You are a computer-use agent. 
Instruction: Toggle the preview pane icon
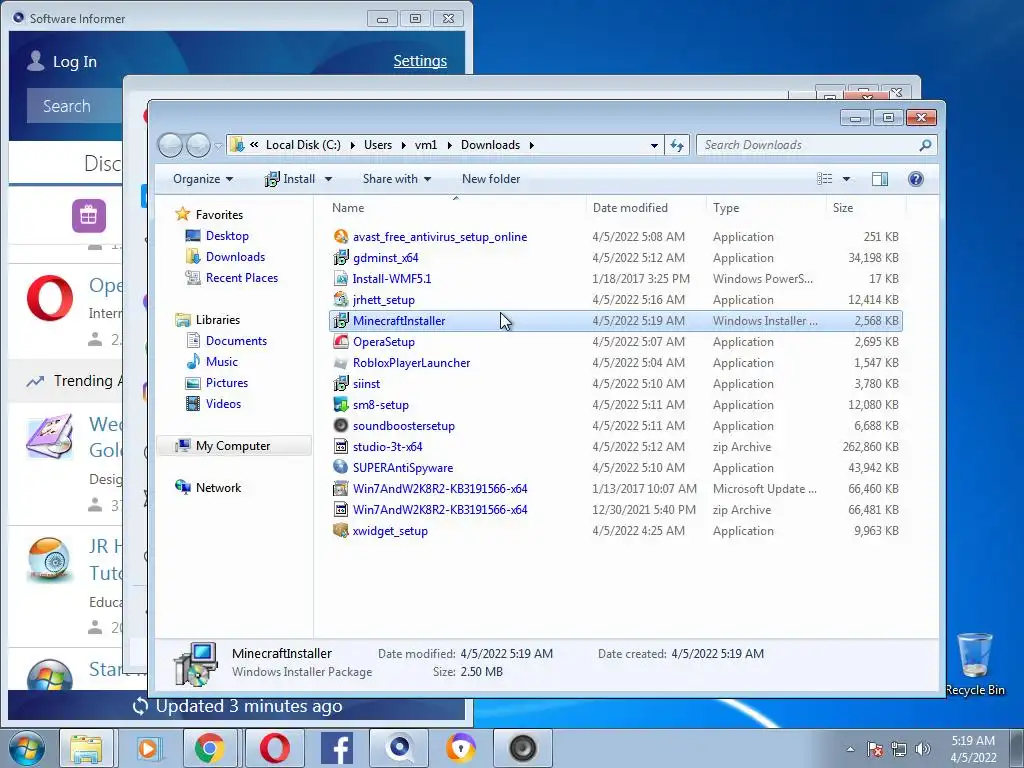pos(880,179)
